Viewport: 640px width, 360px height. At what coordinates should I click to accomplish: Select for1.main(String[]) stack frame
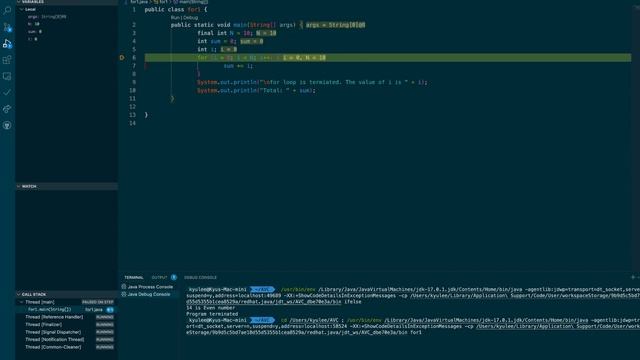tap(66, 309)
